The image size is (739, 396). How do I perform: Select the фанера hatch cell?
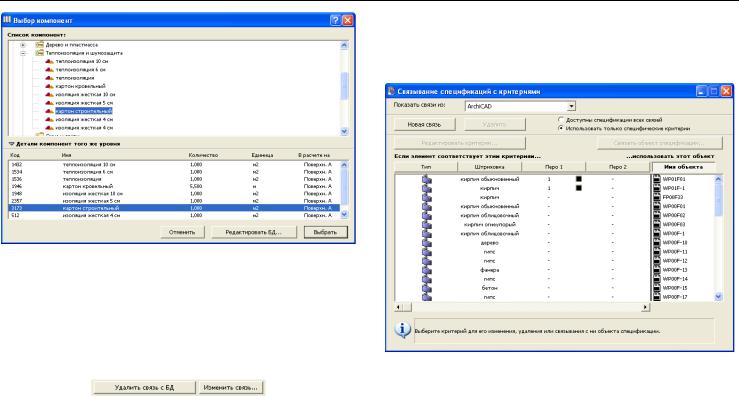[490, 270]
